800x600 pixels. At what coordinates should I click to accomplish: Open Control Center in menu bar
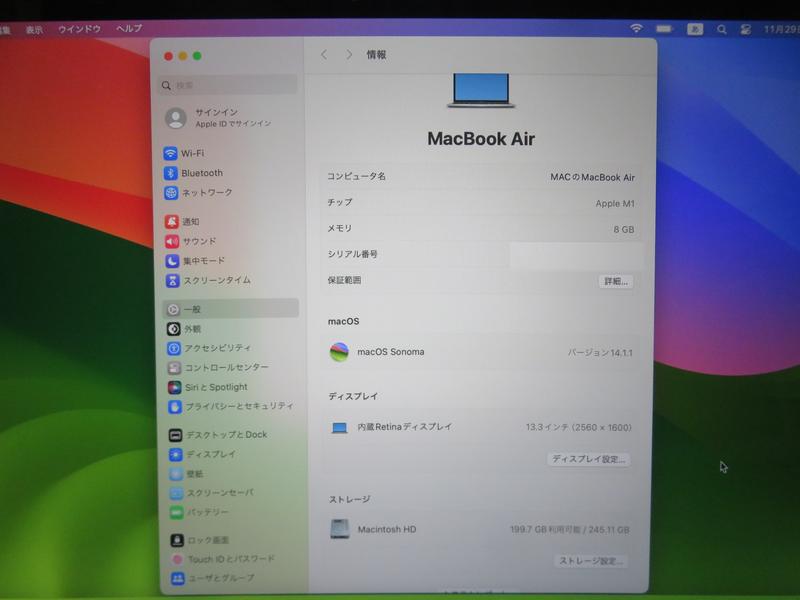pyautogui.click(x=745, y=30)
